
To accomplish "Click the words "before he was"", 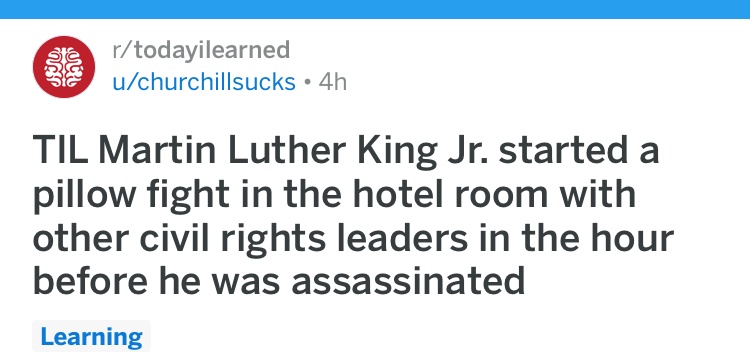I will [156, 280].
